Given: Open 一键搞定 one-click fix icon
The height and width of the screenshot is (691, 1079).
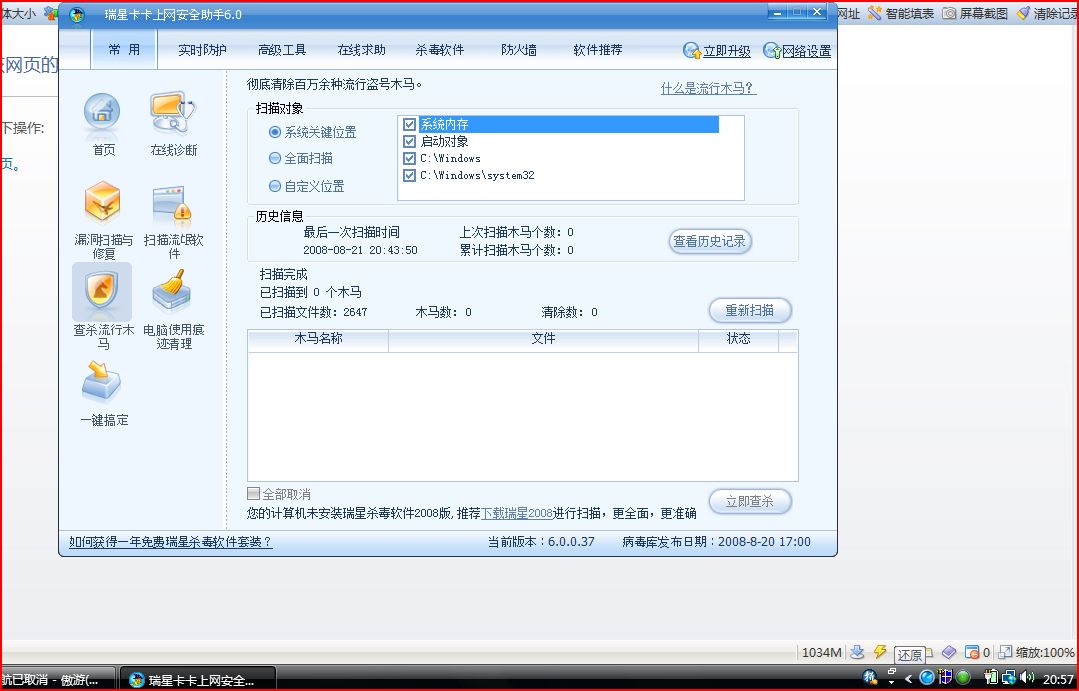Looking at the screenshot, I should [x=102, y=381].
